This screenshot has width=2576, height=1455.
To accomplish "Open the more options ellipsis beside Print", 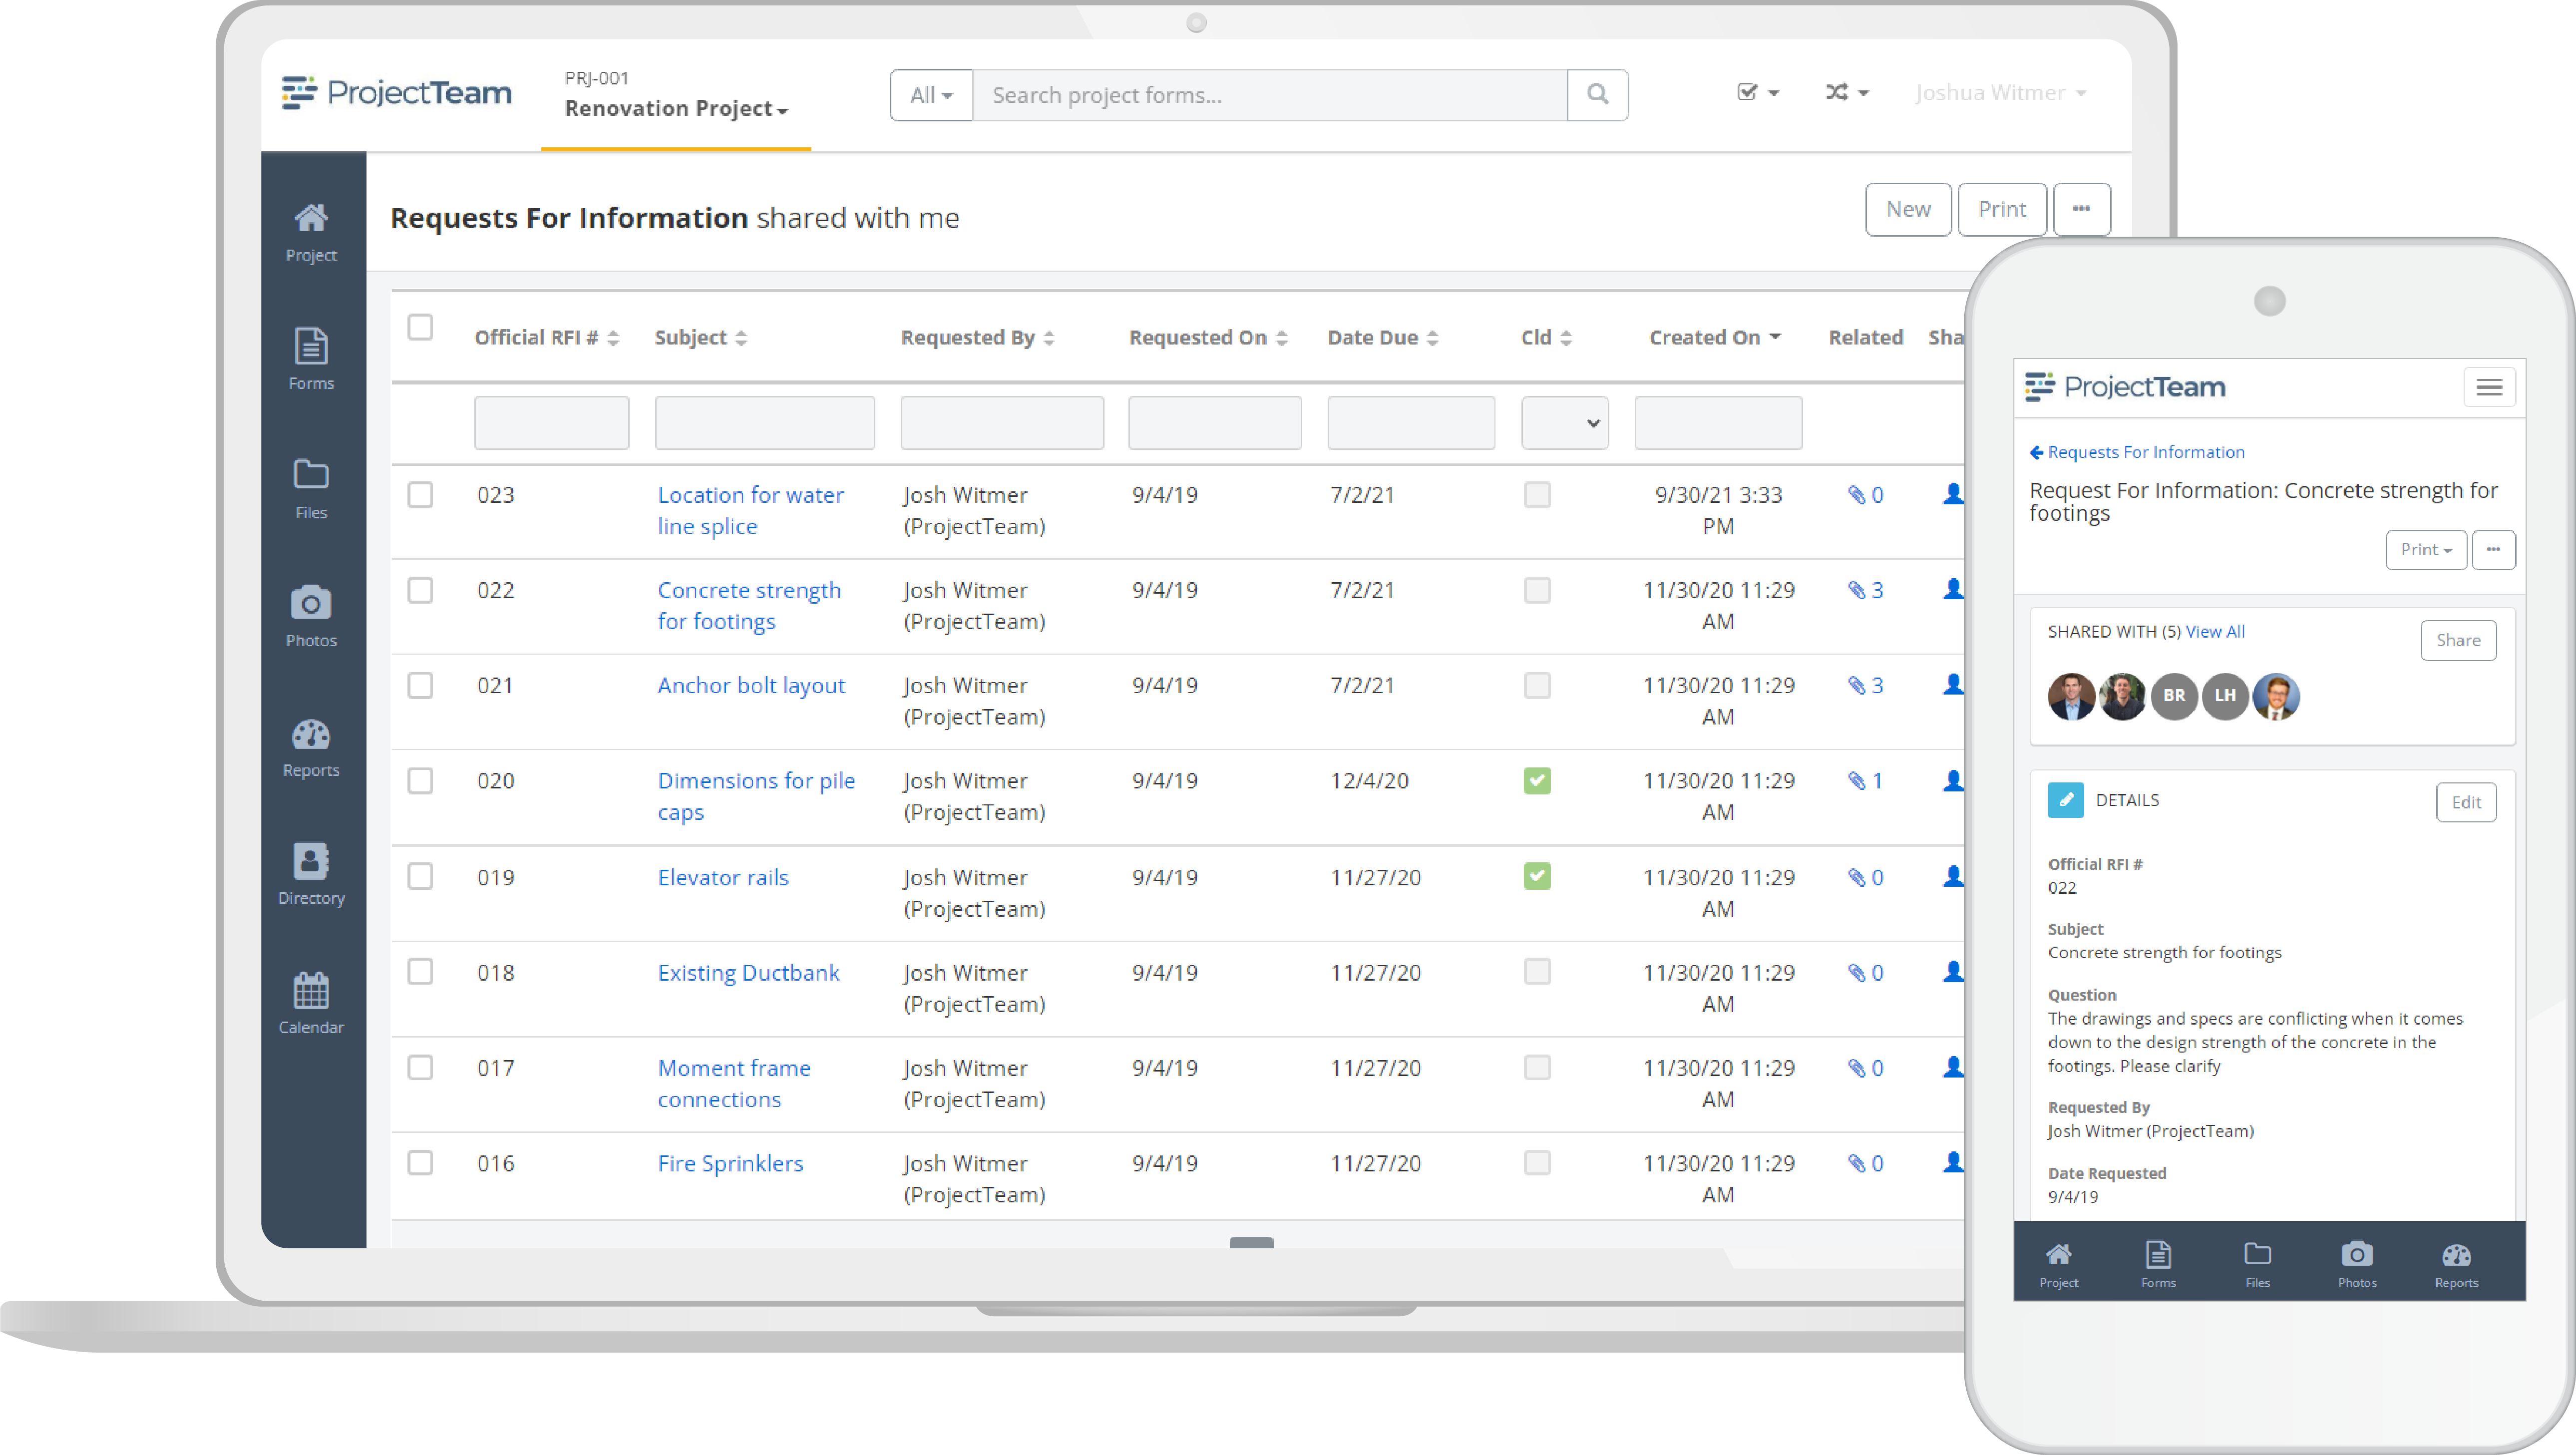I will 2081,209.
